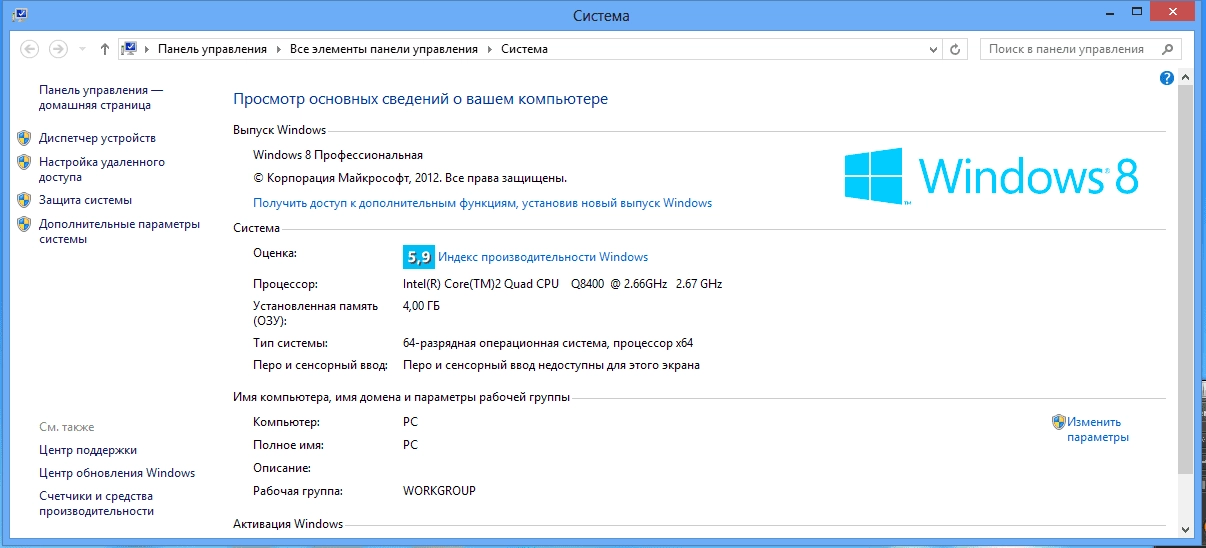1206x548 pixels.
Task: Open help with the blue question icon
Action: coord(1166,78)
